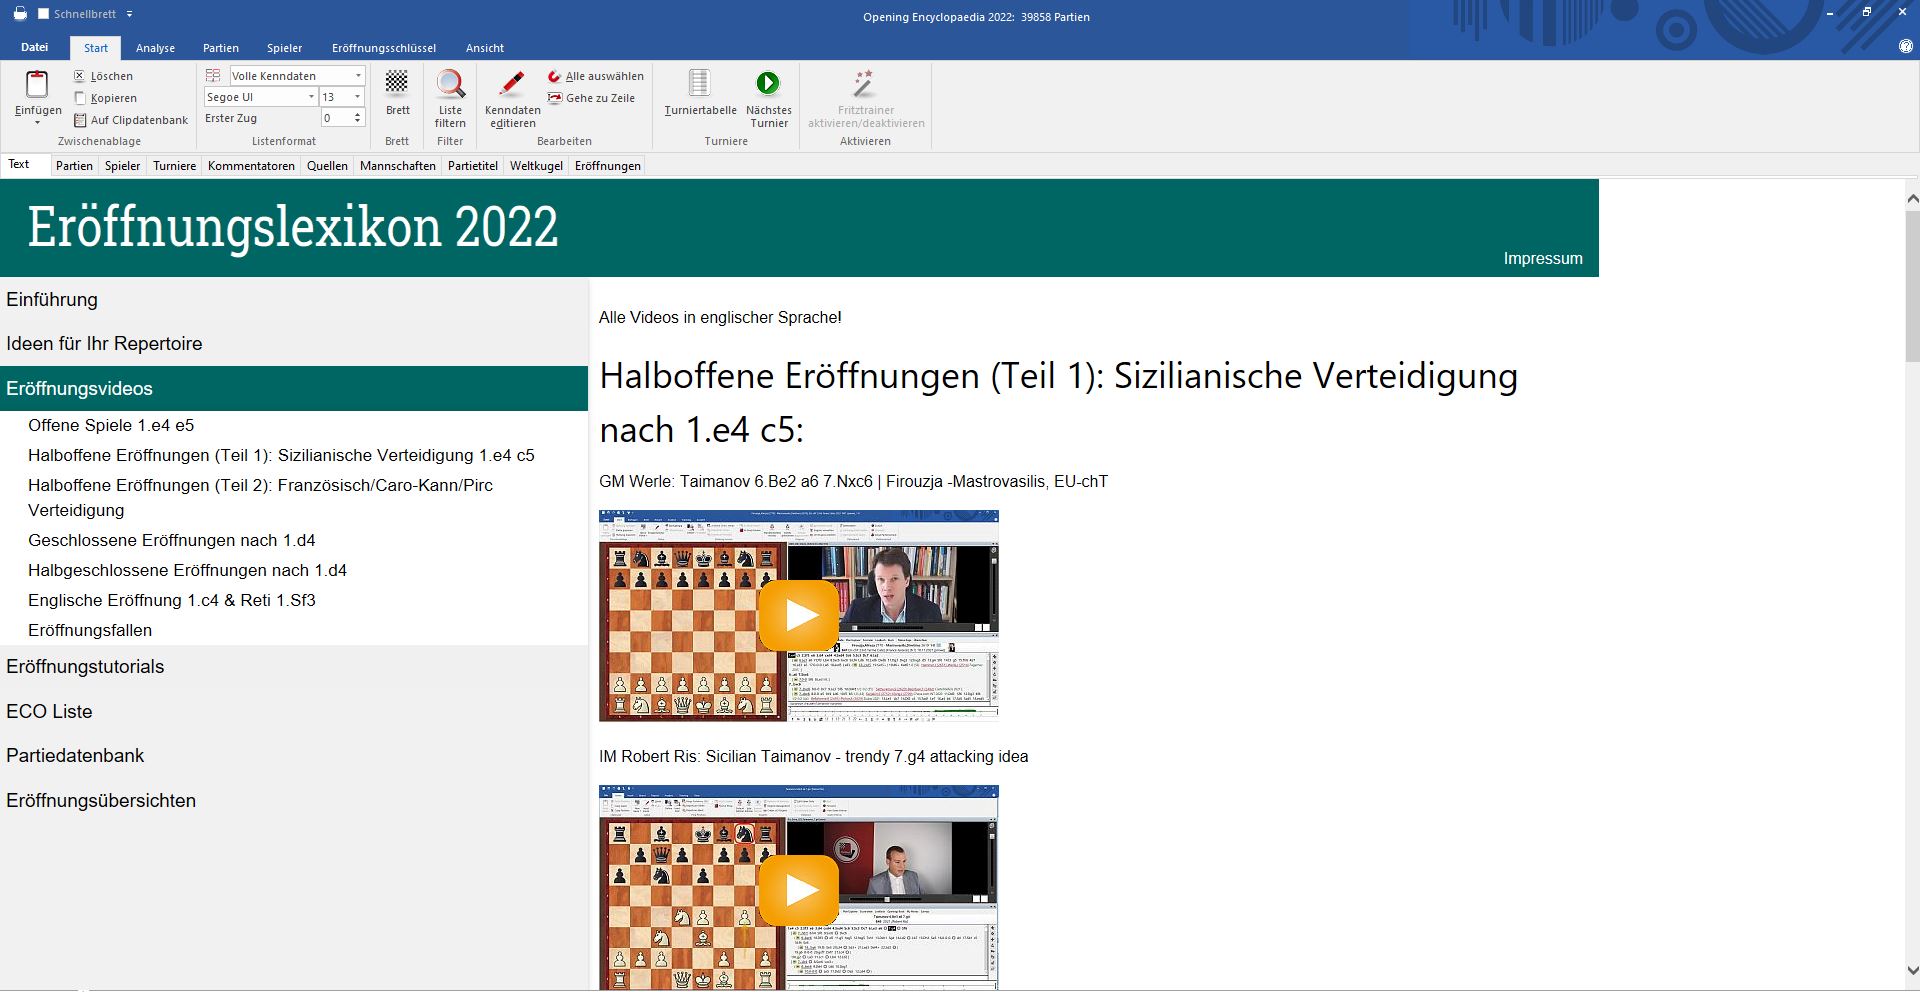Switch to the Analyse ribbon tab

click(x=155, y=48)
